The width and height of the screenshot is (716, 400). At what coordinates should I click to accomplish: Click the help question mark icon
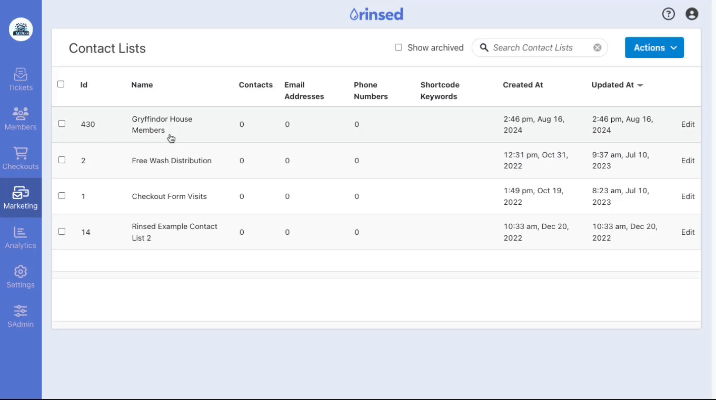tap(668, 14)
